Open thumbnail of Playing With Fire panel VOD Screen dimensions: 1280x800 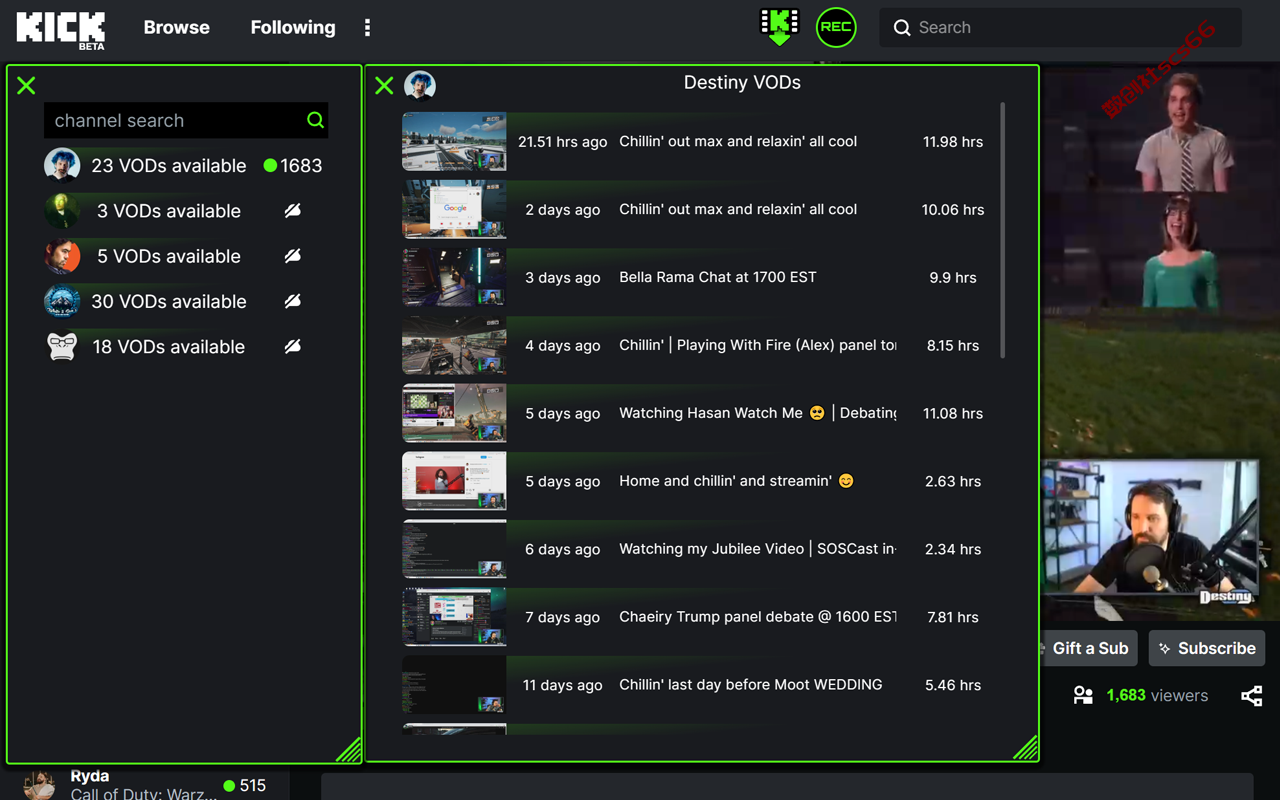pos(454,345)
